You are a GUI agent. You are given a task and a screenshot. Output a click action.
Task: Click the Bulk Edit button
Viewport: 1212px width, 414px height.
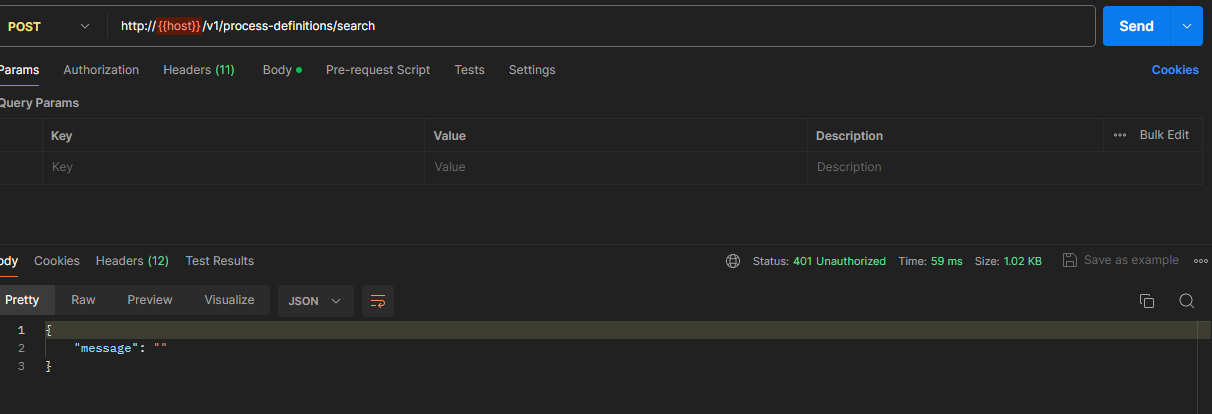tap(1164, 135)
